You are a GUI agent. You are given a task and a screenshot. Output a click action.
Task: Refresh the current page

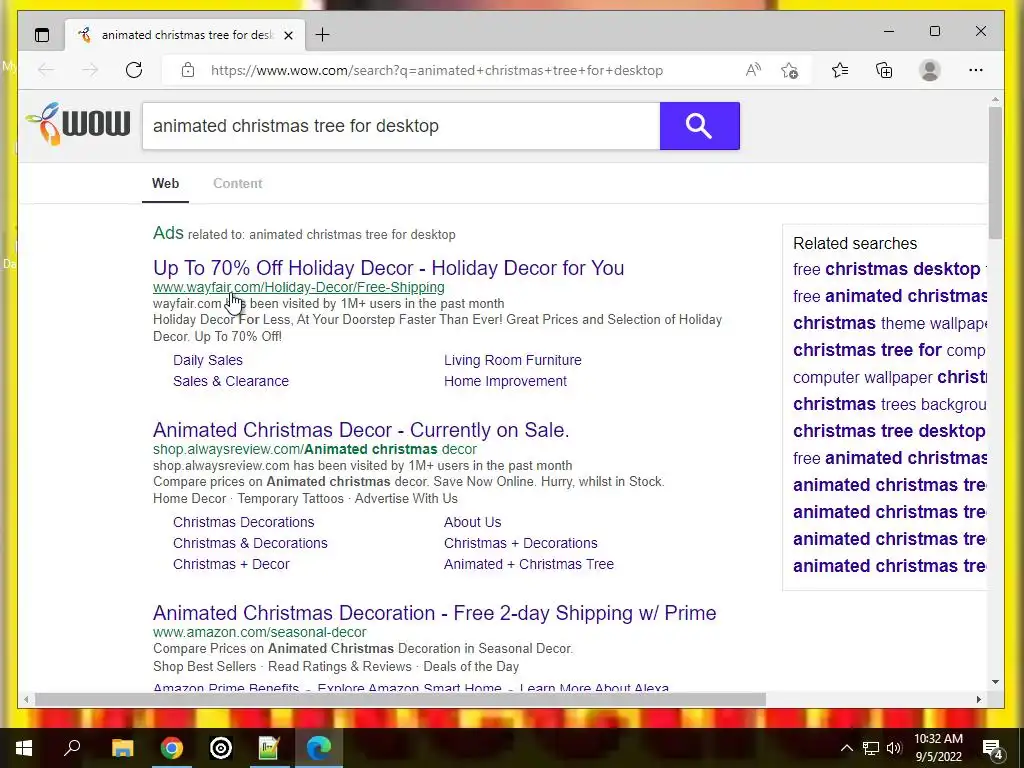(x=134, y=70)
